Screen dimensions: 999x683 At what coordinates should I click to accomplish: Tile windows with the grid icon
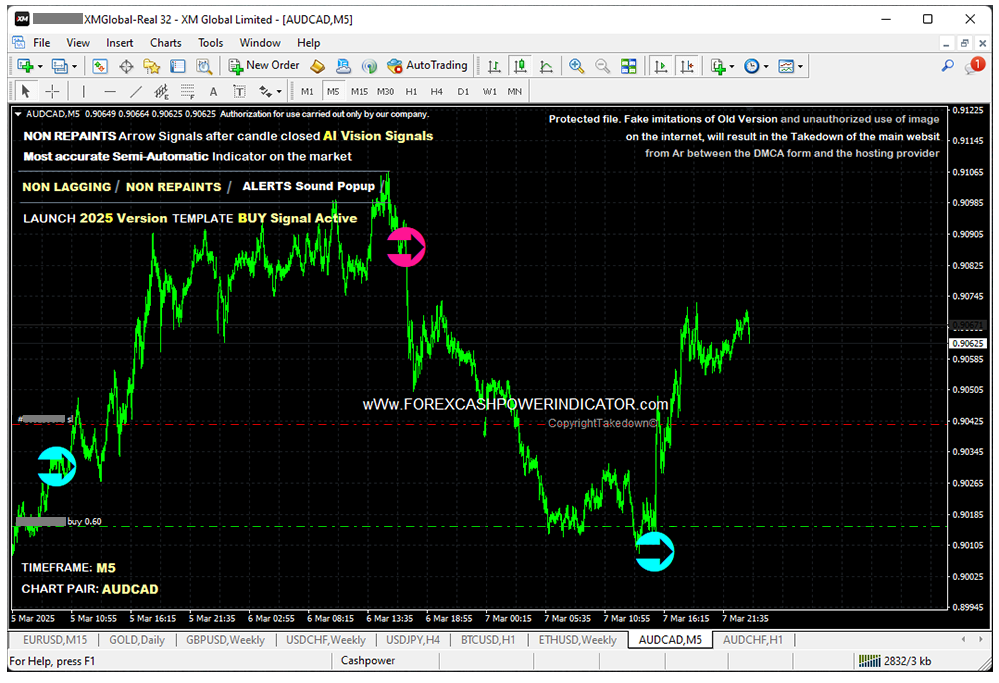point(628,66)
